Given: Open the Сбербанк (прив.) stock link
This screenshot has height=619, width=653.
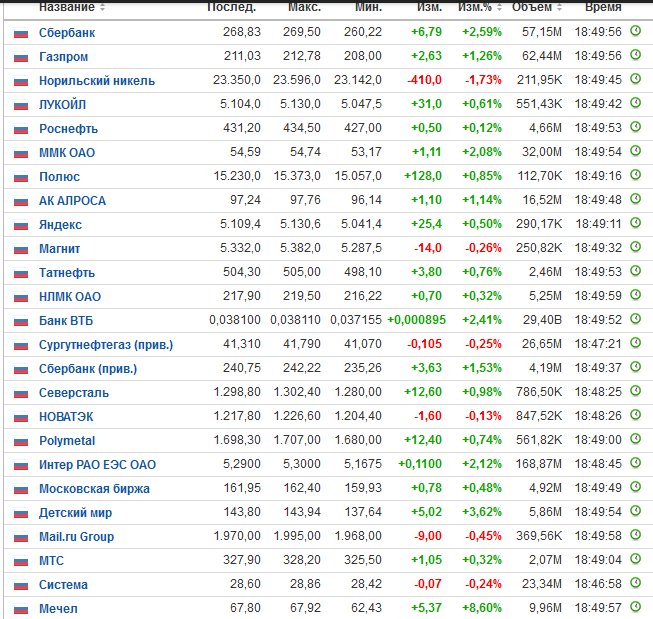Looking at the screenshot, I should [88, 369].
